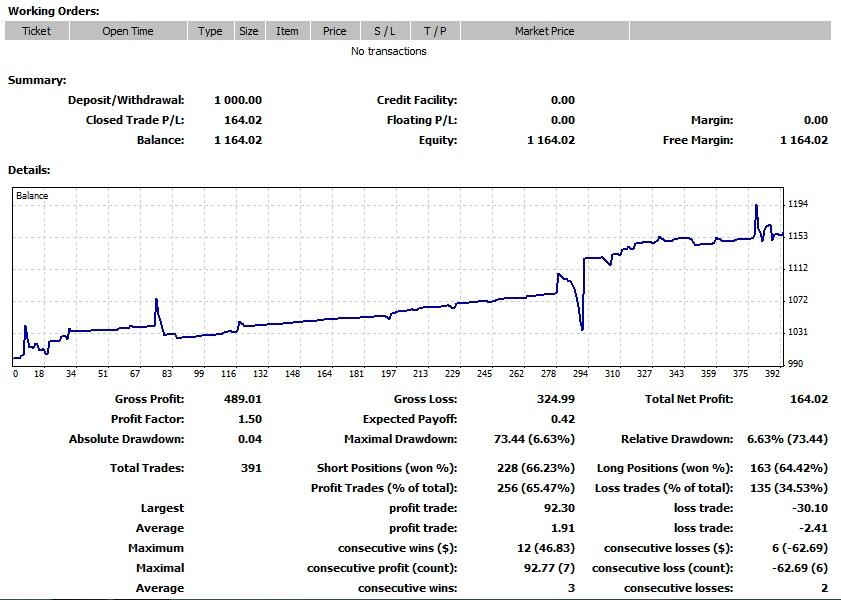
Task: Click the Margin label
Action: coord(712,120)
